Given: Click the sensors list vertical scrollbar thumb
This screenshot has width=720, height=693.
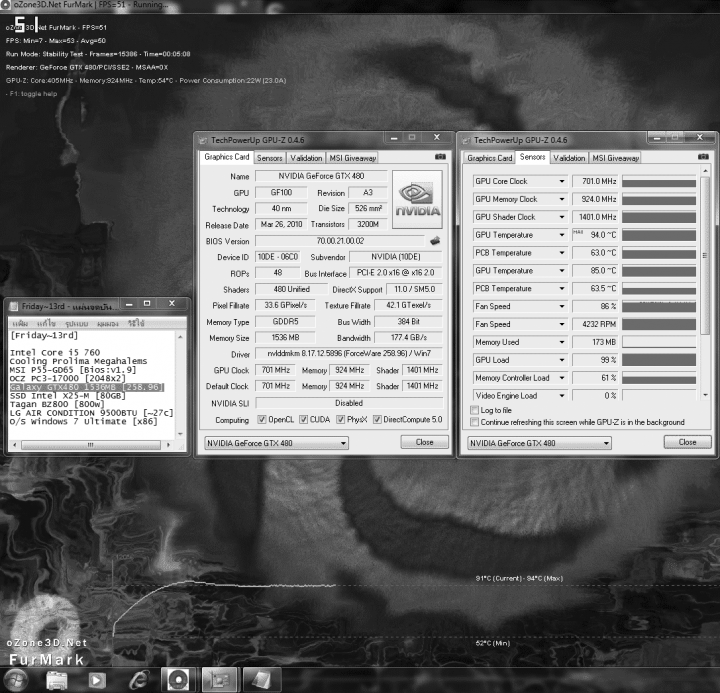Looking at the screenshot, I should [705, 255].
